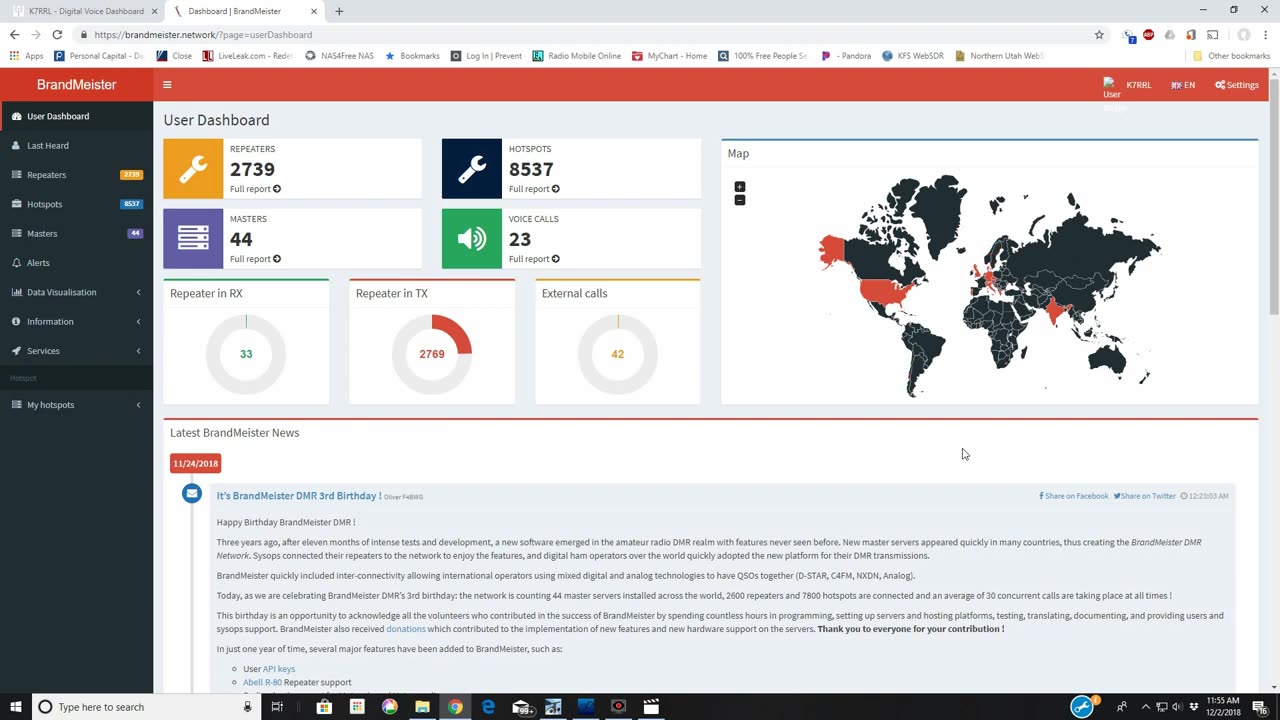Click the blue envelope news icon
The width and height of the screenshot is (1280, 720).
(192, 494)
